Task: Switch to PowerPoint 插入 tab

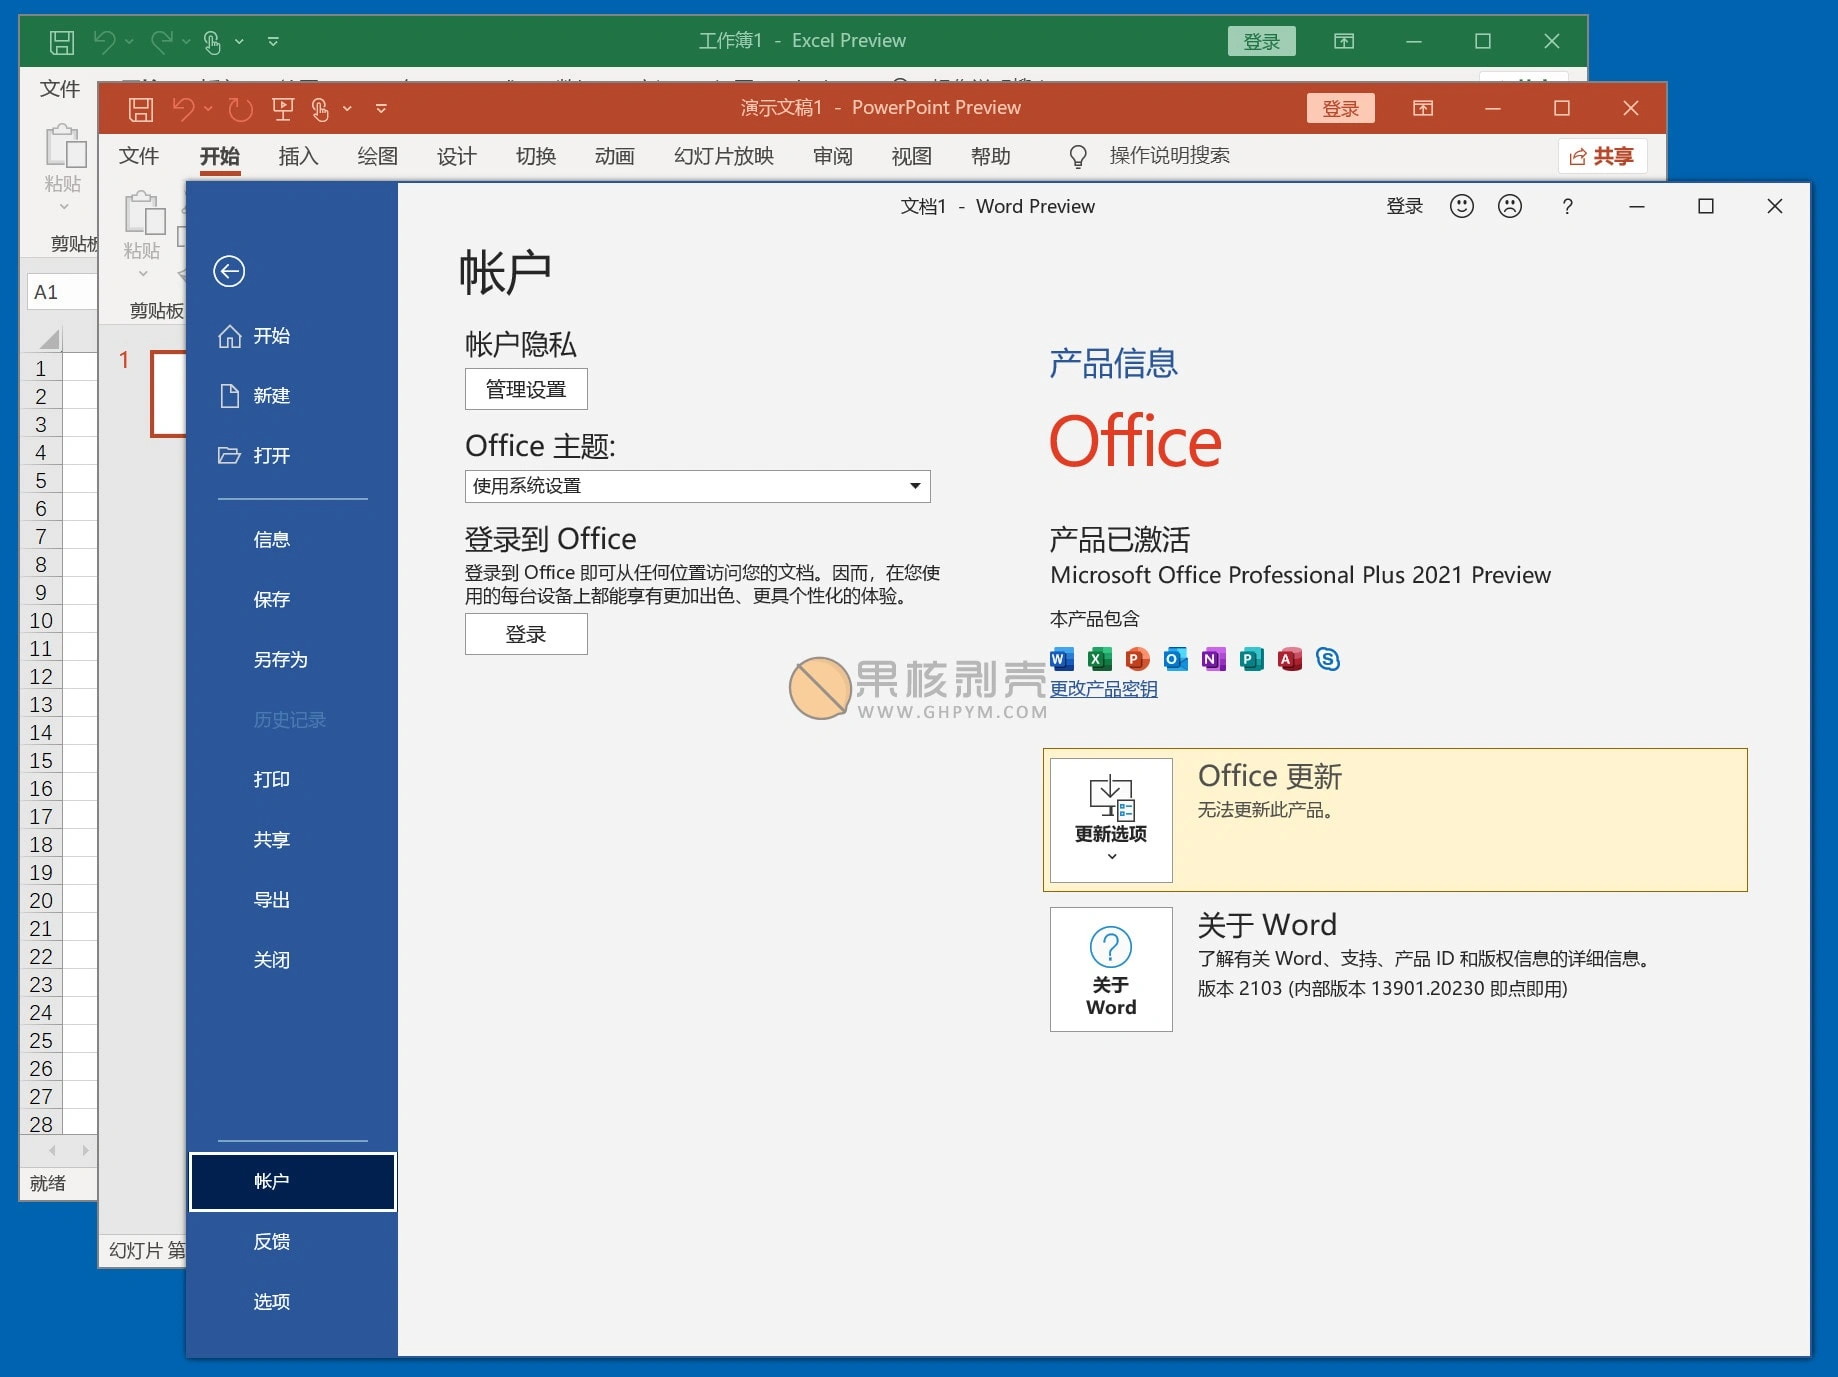Action: 298,156
